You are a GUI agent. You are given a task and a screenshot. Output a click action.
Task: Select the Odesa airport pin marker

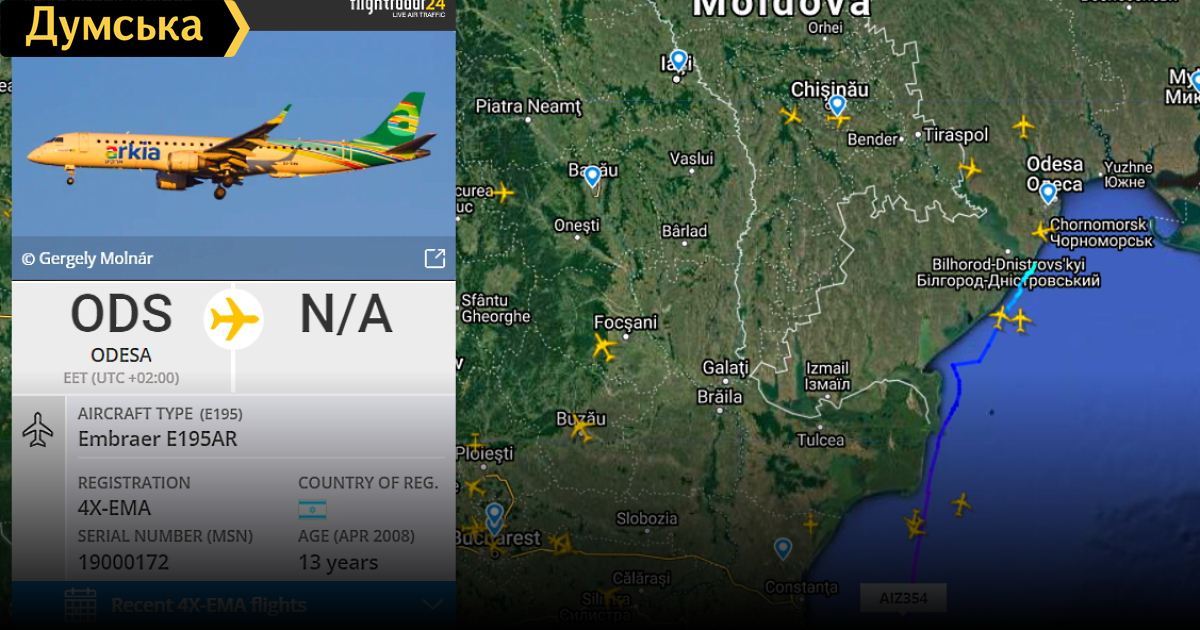coord(1047,193)
